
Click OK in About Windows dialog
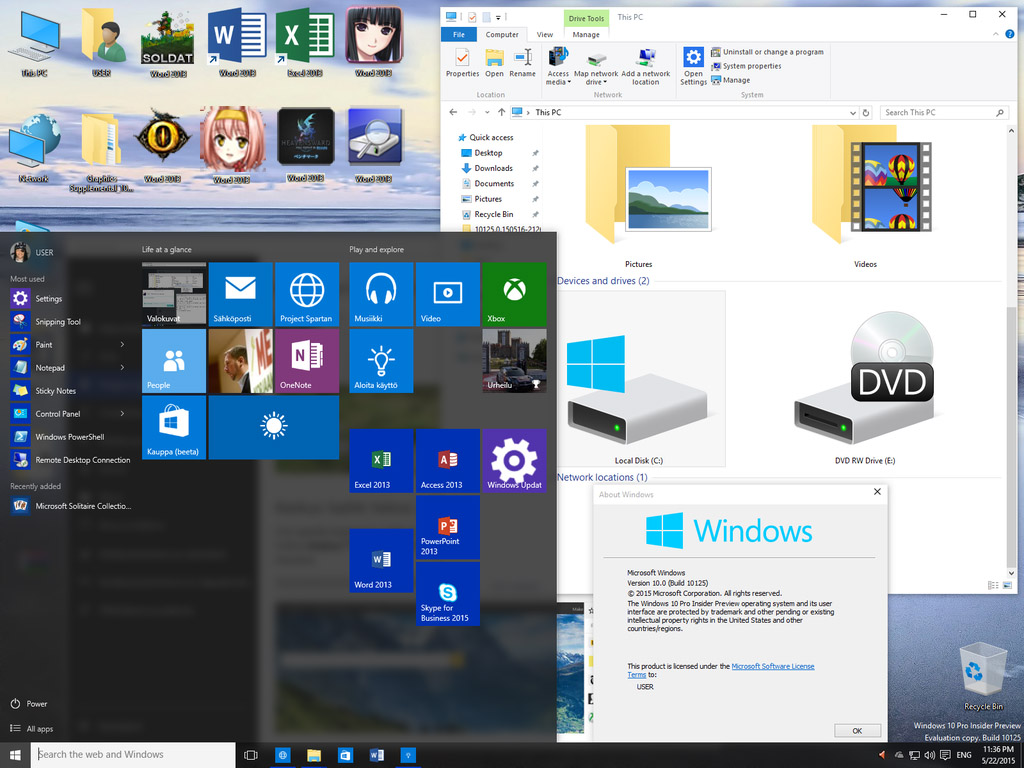857,731
